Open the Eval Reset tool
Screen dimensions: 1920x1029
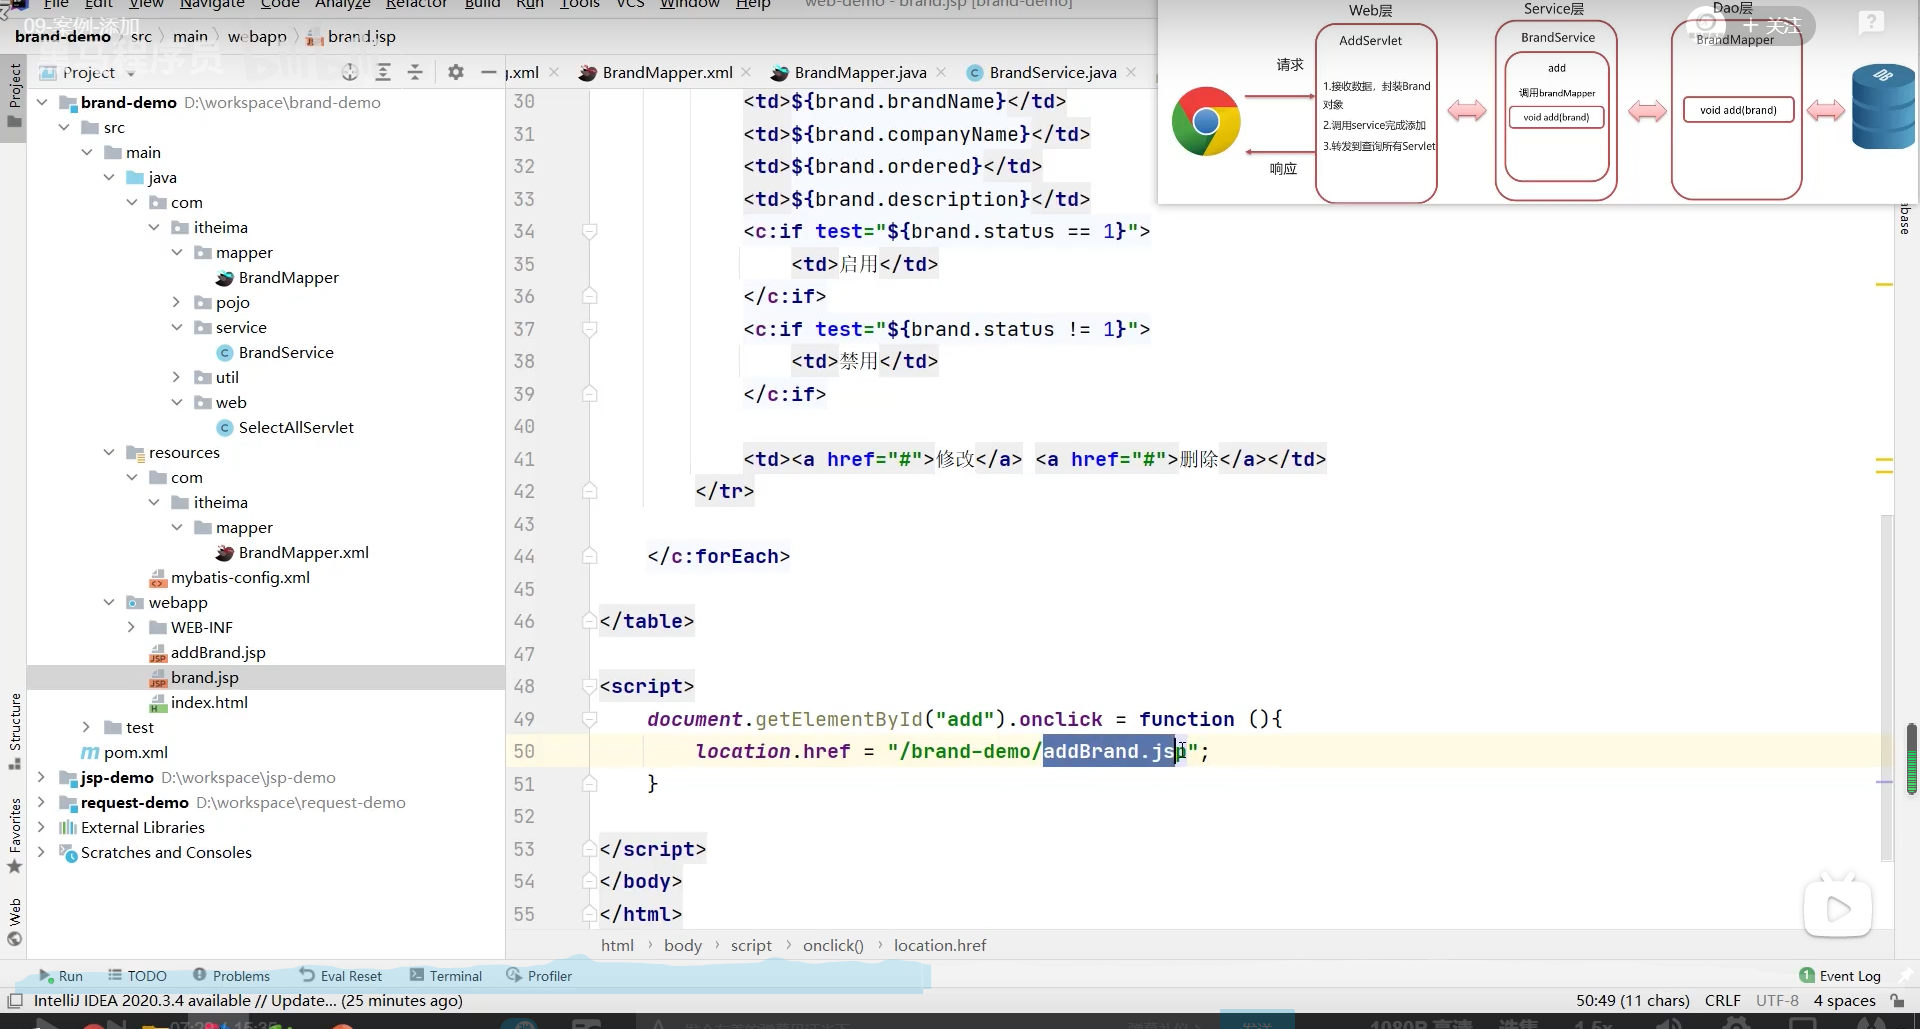(x=340, y=976)
